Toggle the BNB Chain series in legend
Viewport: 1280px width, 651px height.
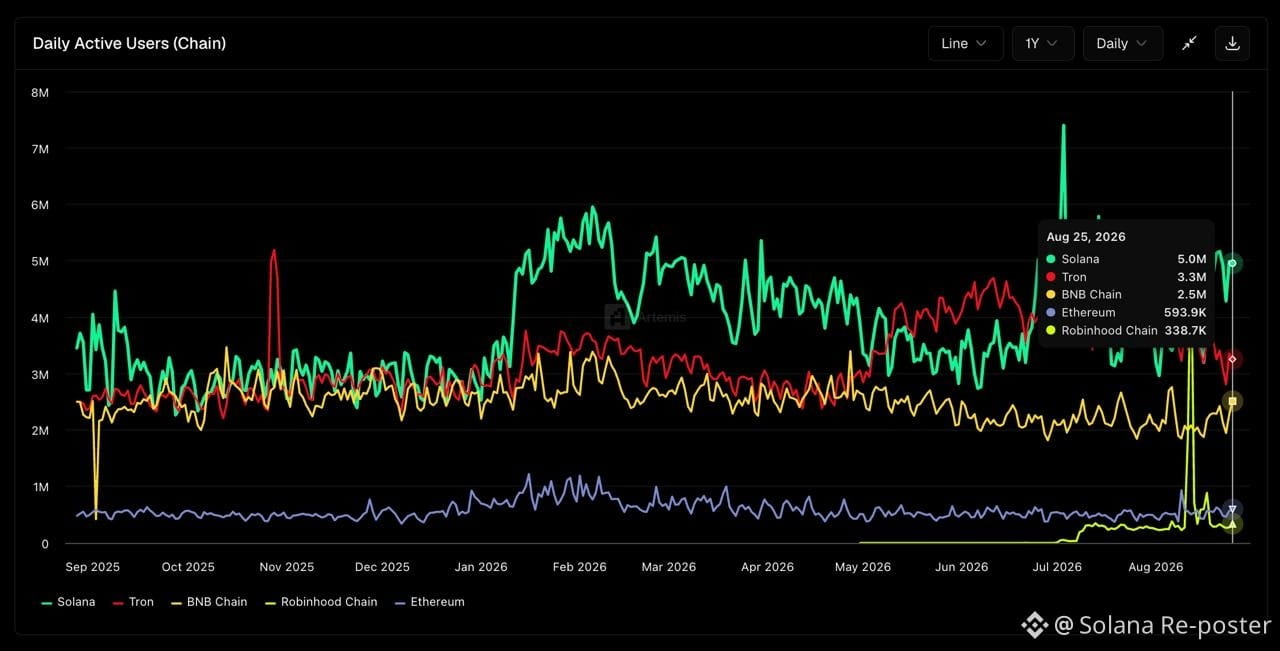point(209,602)
